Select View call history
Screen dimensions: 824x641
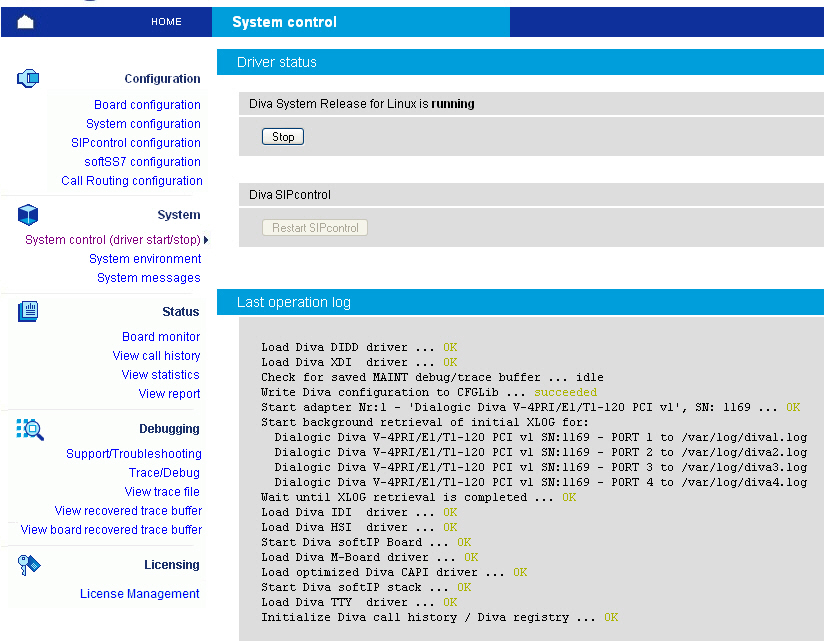click(x=156, y=356)
